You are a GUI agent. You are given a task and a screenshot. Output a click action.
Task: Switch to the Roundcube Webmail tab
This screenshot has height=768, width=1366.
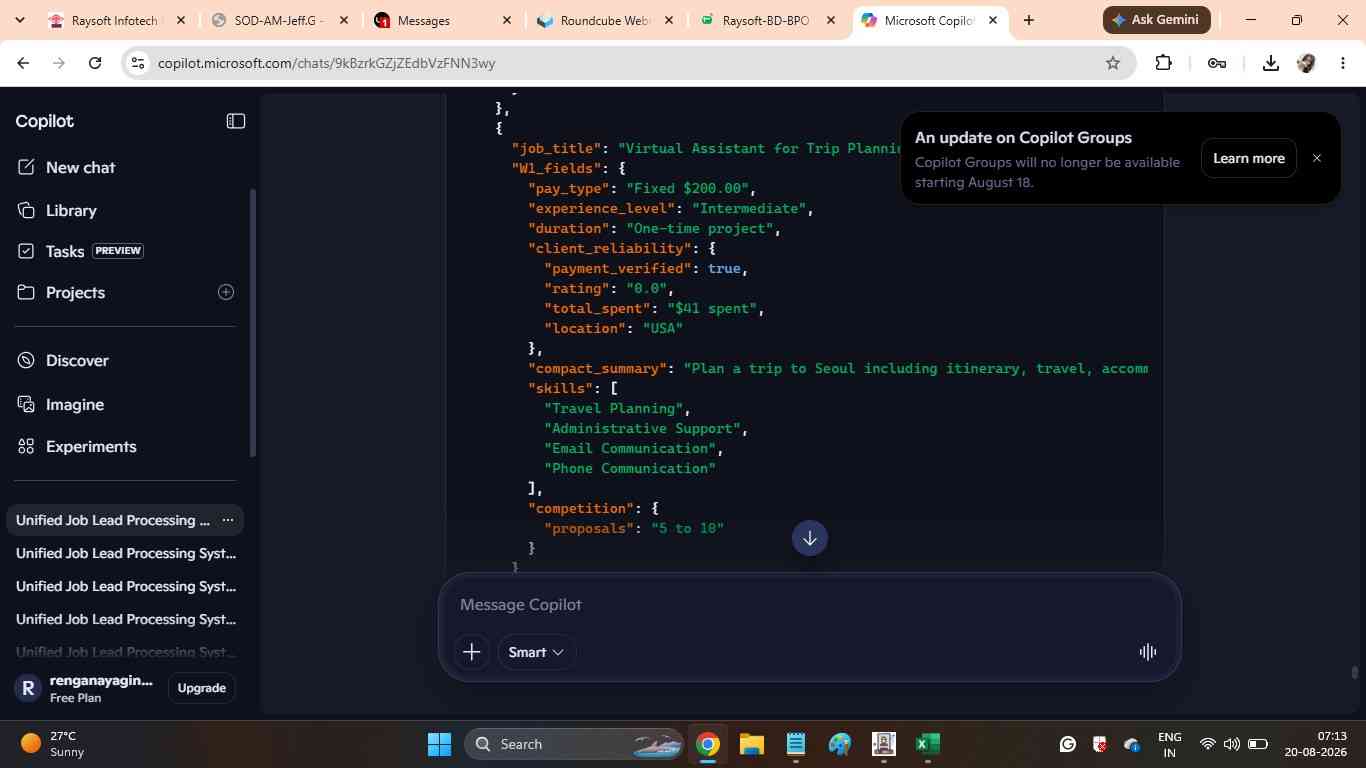(x=603, y=20)
